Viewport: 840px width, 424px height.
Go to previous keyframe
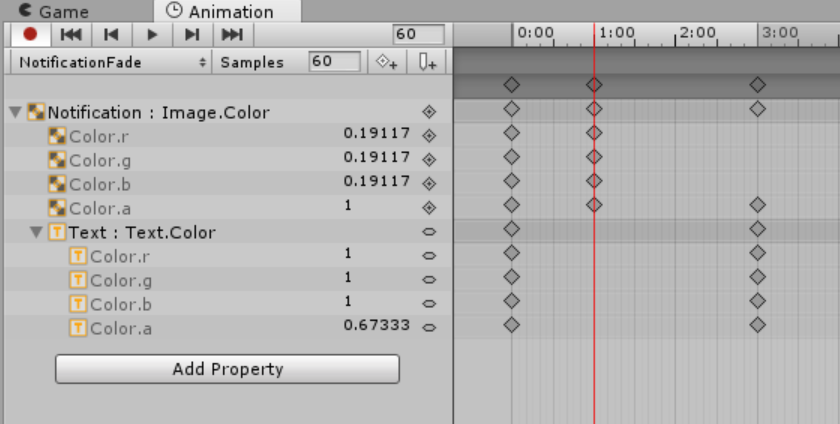pyautogui.click(x=113, y=34)
